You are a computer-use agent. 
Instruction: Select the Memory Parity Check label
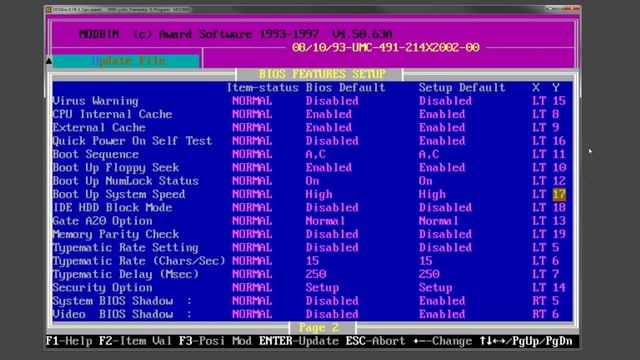[116, 234]
